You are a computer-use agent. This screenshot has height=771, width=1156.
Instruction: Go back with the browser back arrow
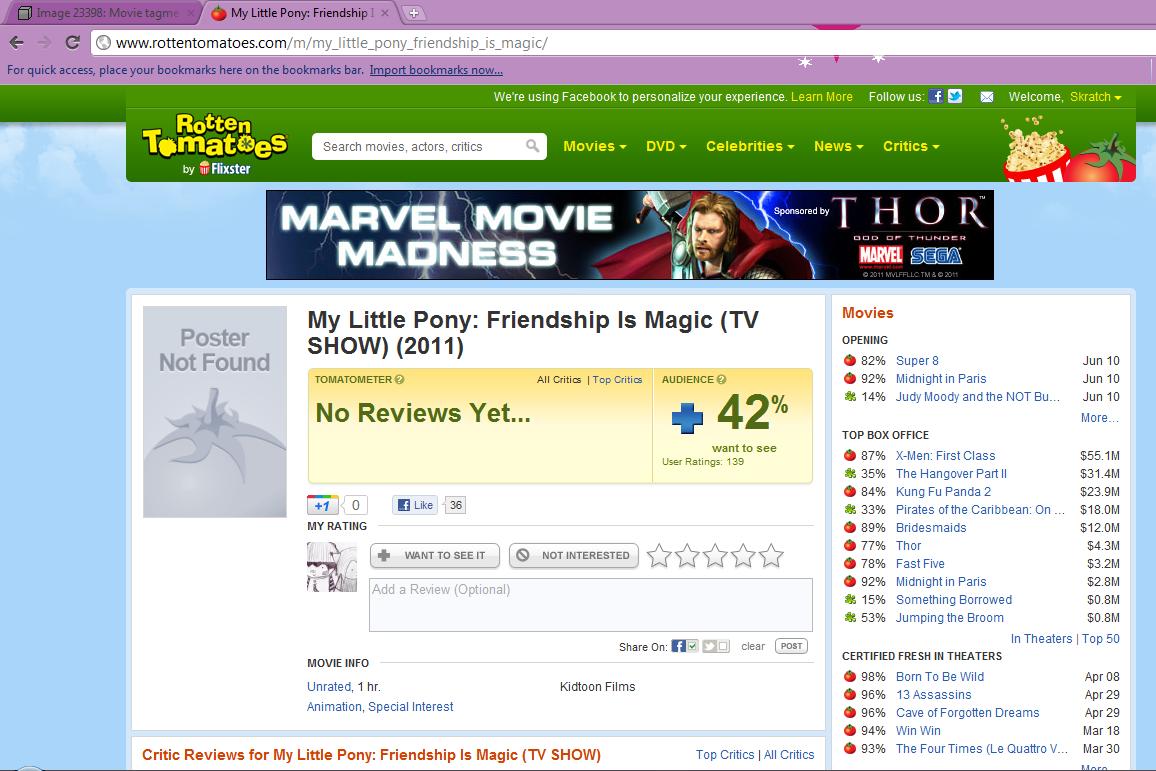16,43
